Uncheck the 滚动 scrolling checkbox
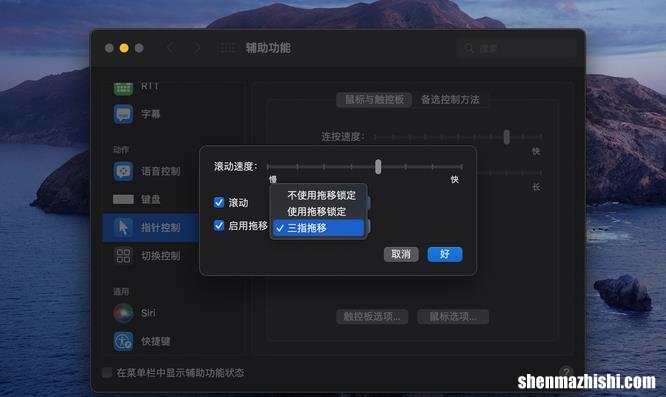 coord(219,203)
